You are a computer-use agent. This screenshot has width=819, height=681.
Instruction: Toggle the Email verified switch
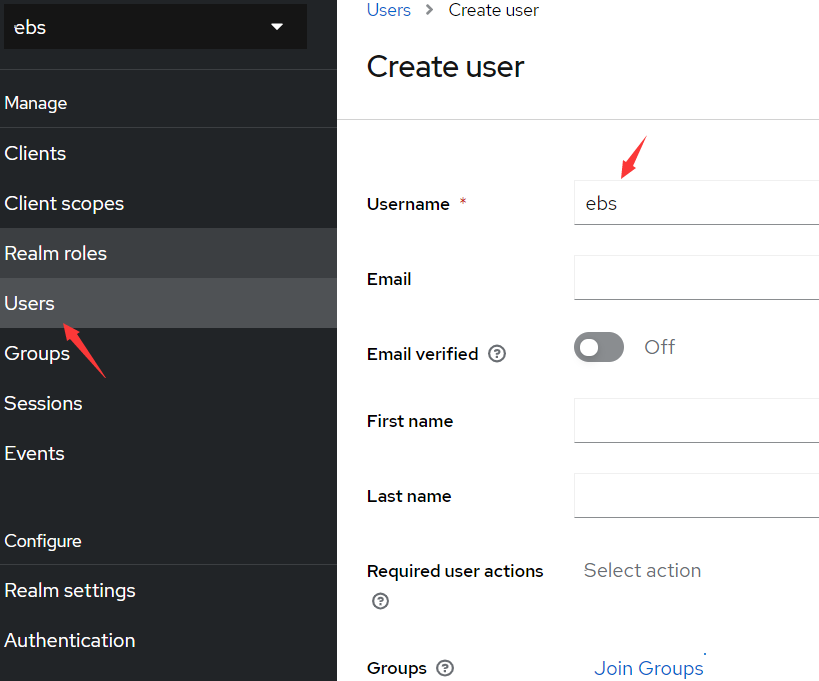coord(599,347)
